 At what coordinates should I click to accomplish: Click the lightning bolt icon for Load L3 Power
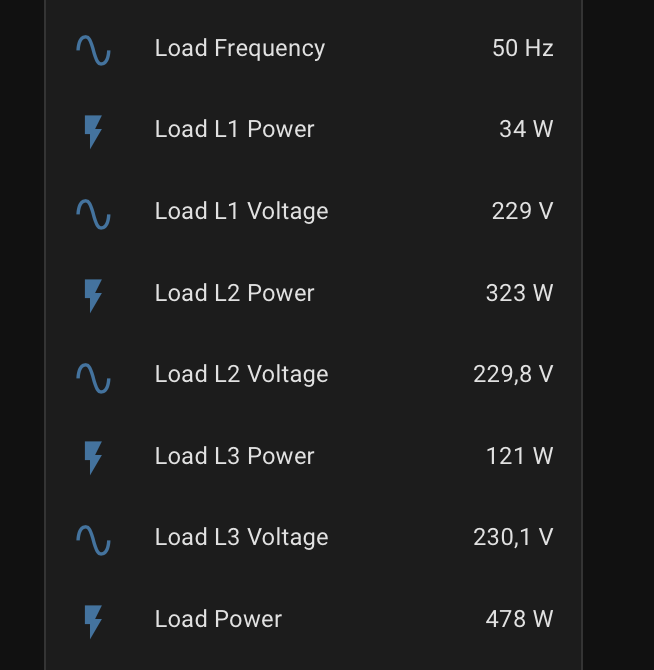tap(93, 458)
